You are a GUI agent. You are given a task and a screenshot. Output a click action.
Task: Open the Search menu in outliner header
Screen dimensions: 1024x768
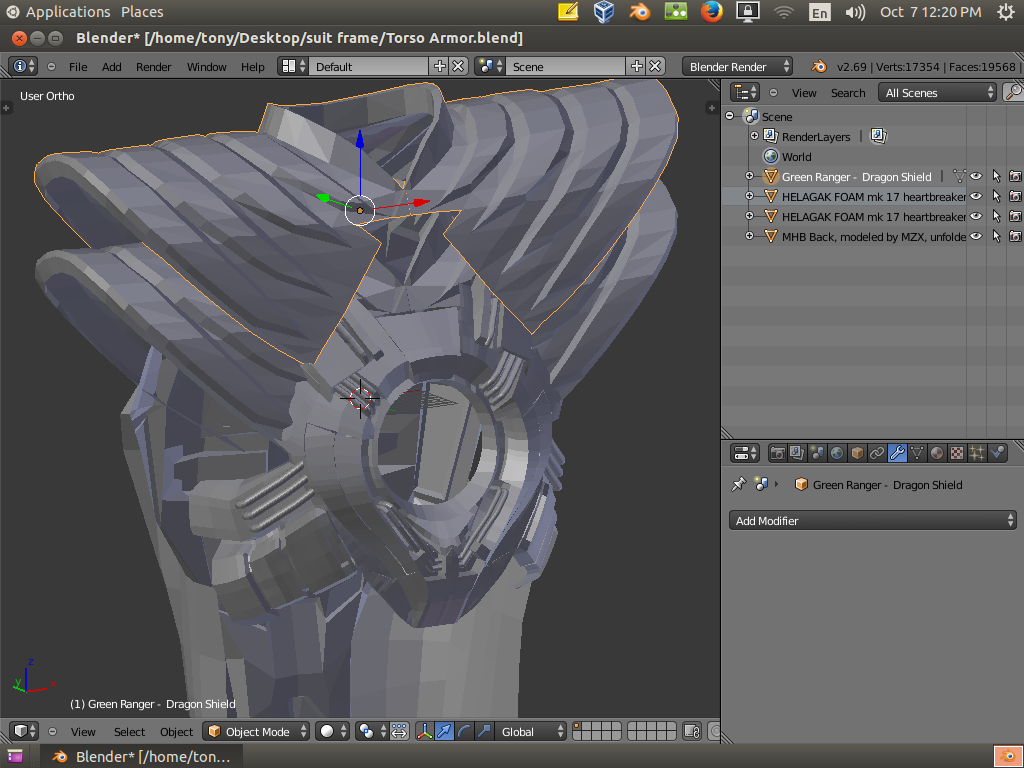848,93
